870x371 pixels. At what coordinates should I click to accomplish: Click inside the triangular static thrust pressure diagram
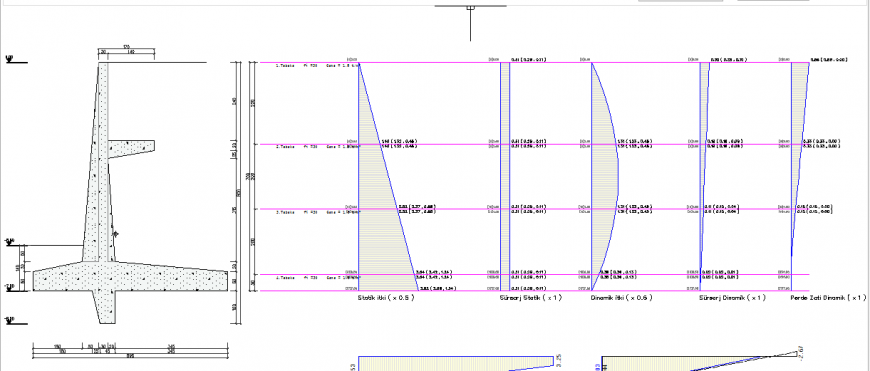(x=378, y=222)
